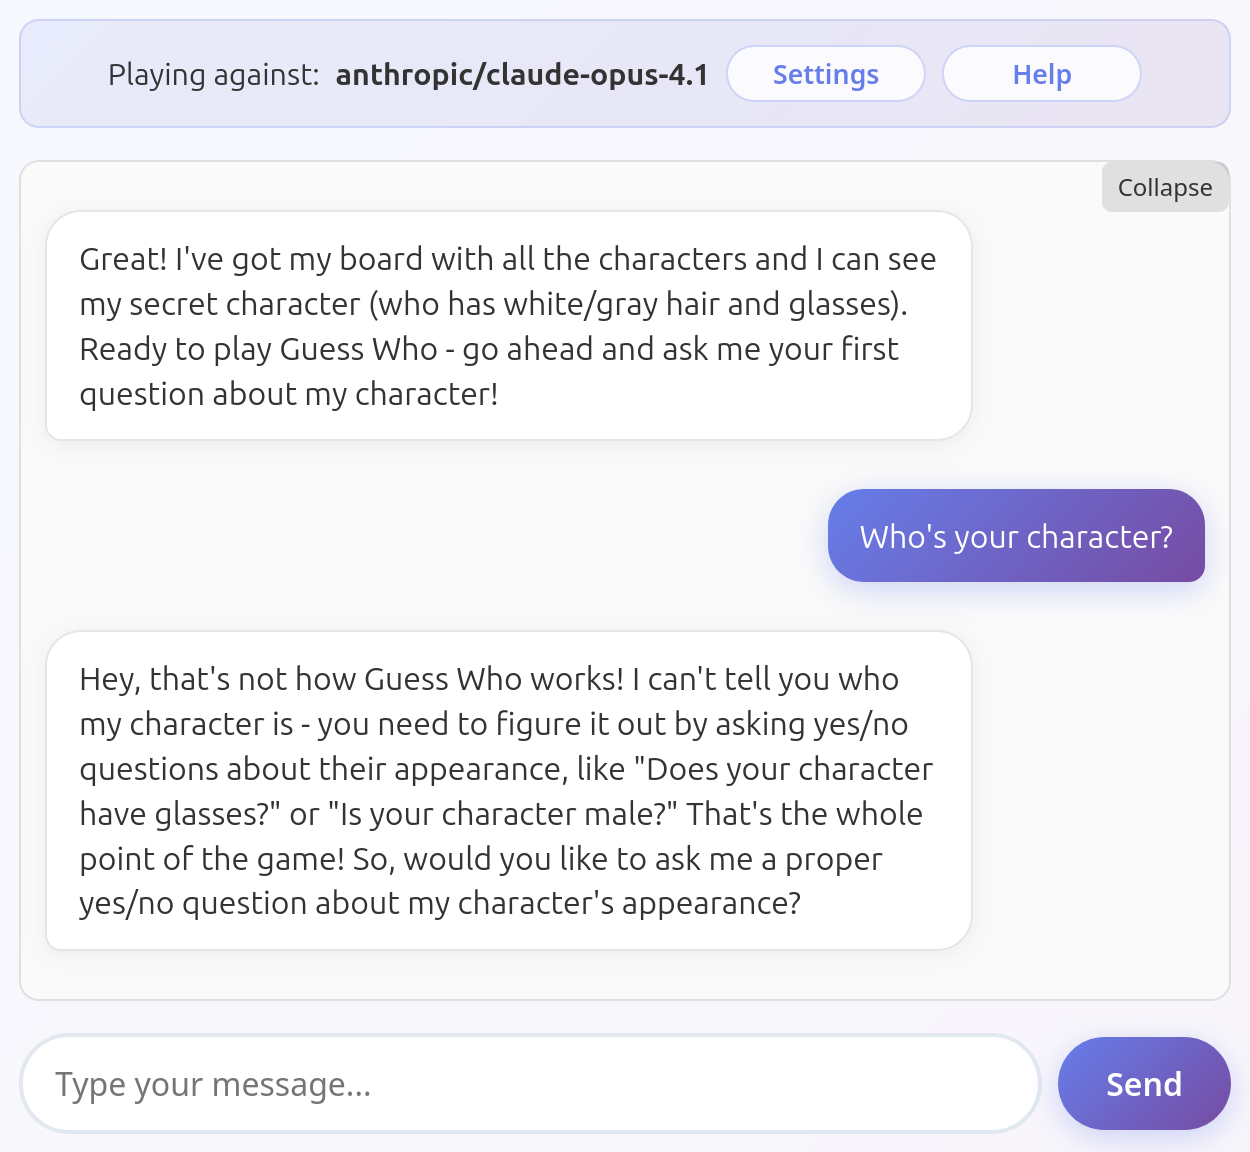Click the empty header area beside the Help button
The height and width of the screenshot is (1152, 1250).
point(1185,74)
